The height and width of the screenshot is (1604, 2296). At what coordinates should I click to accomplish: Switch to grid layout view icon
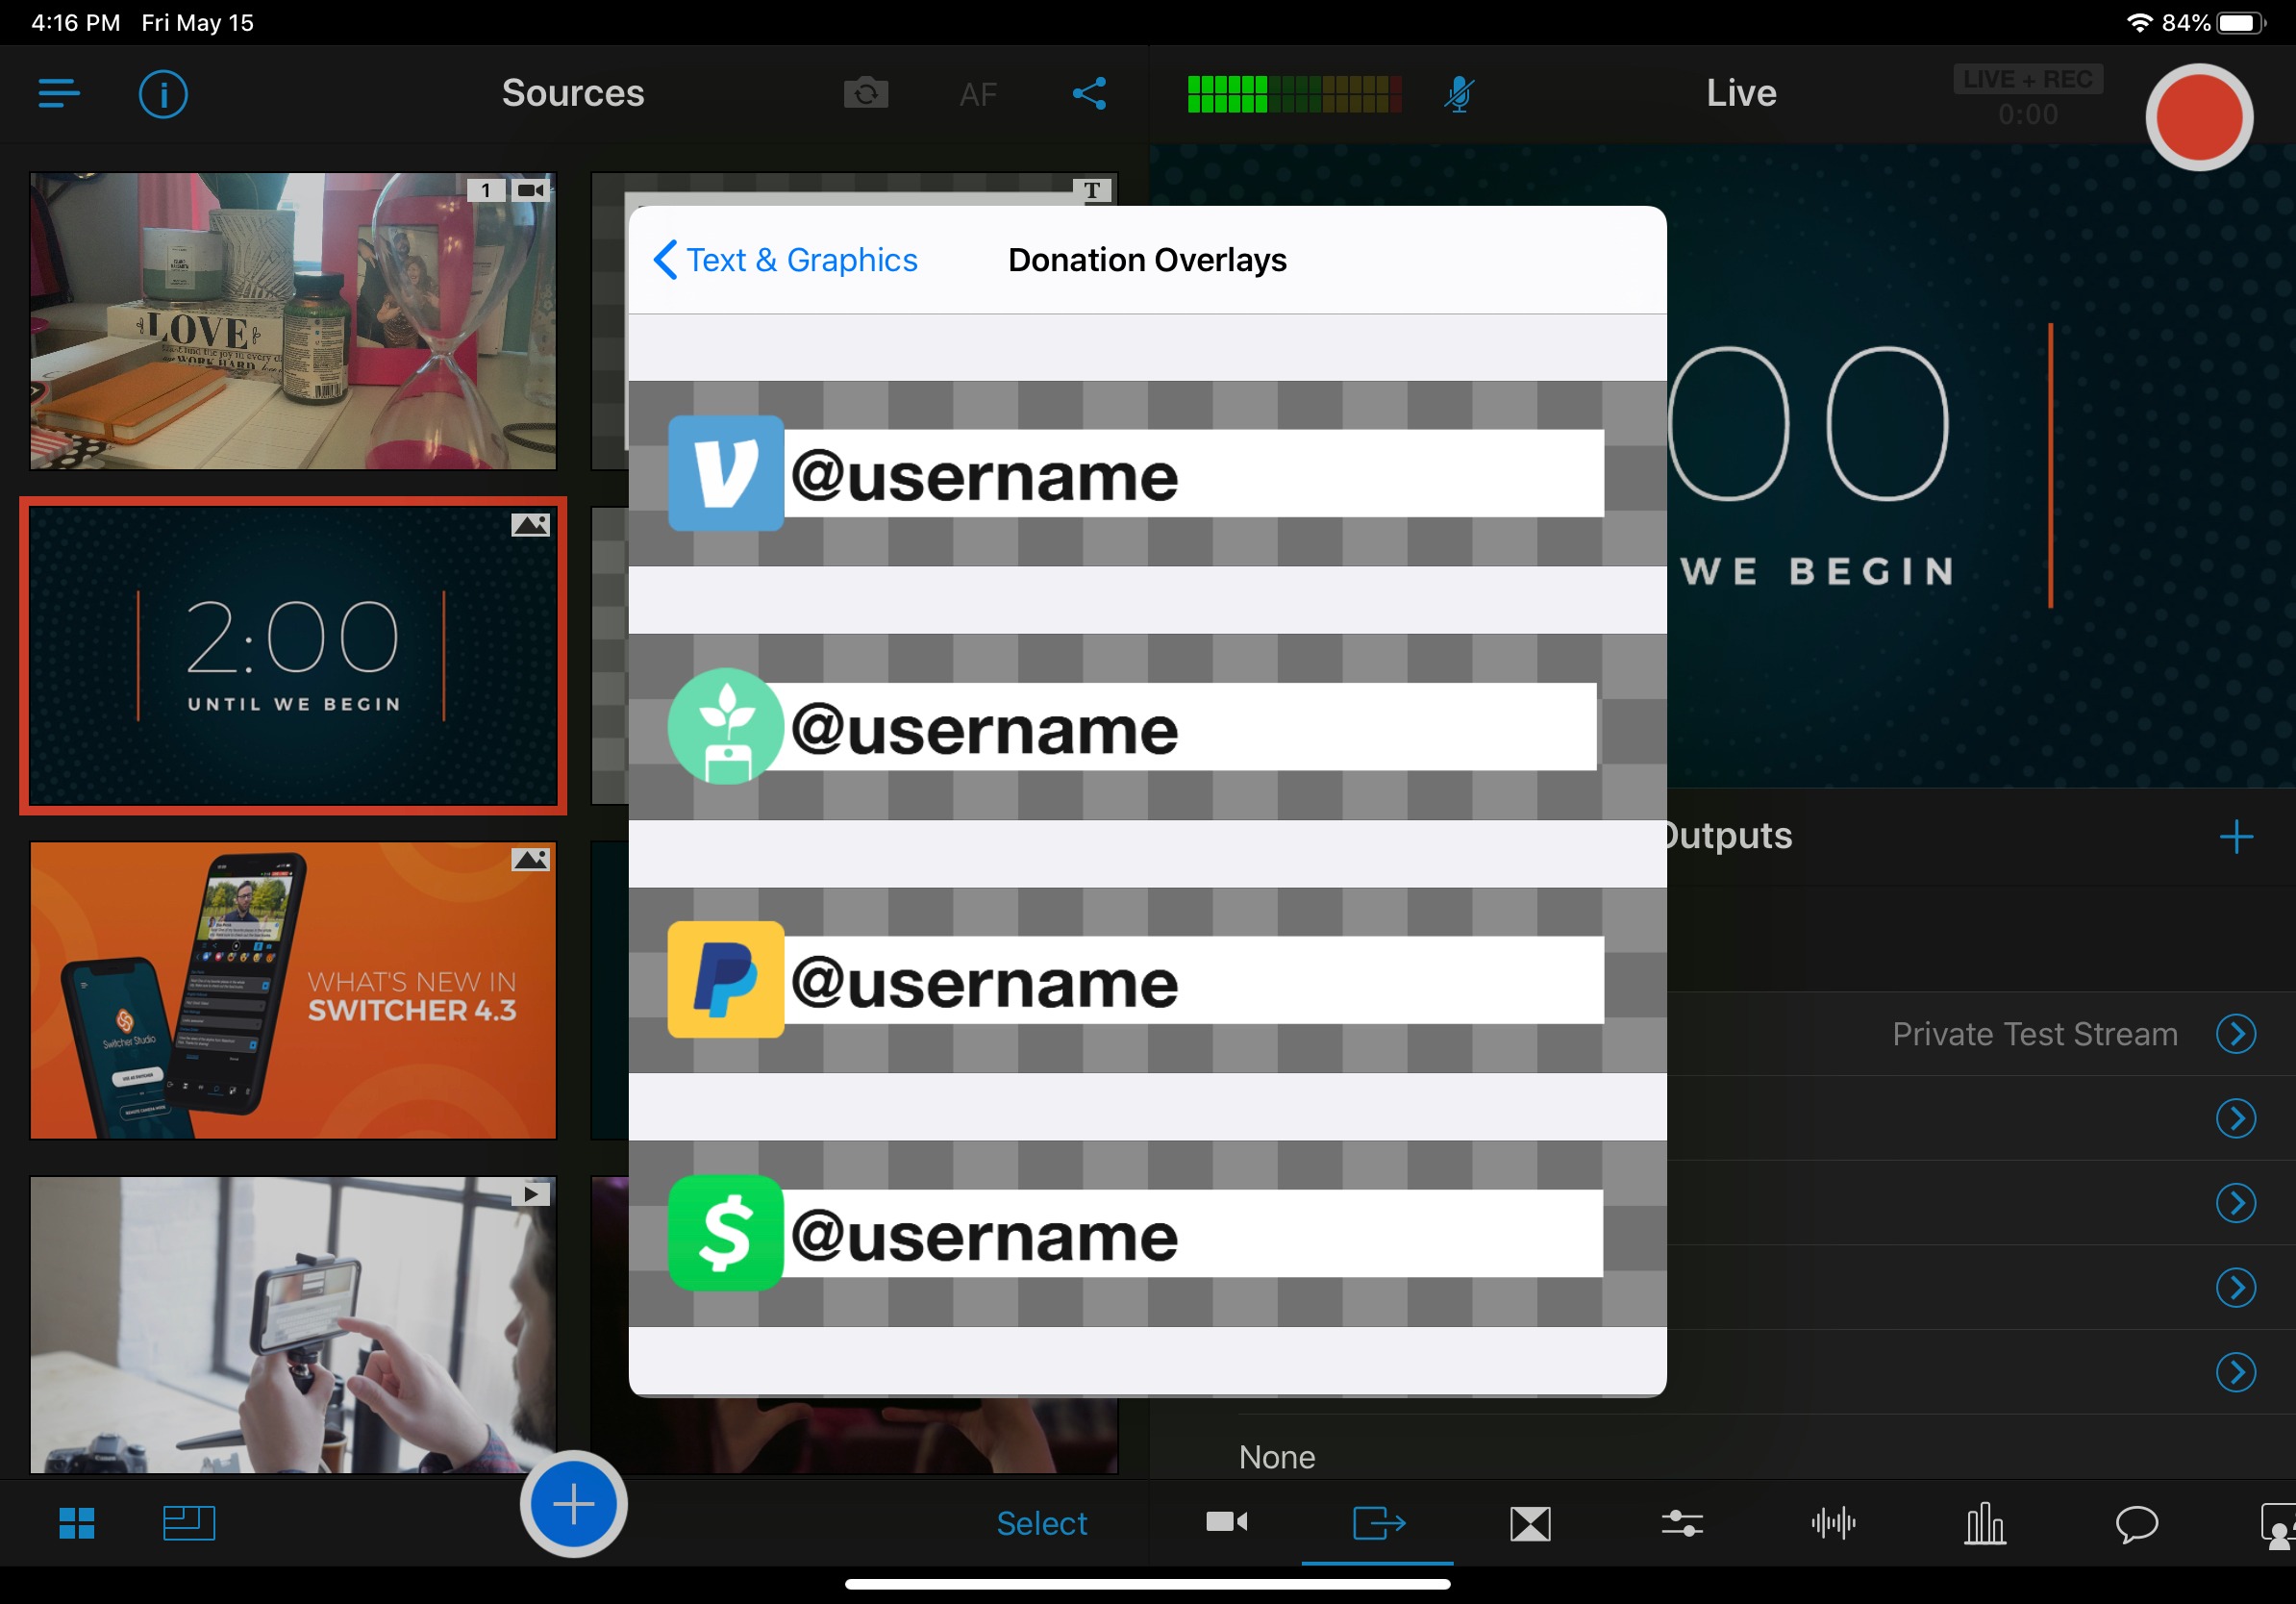click(x=77, y=1523)
